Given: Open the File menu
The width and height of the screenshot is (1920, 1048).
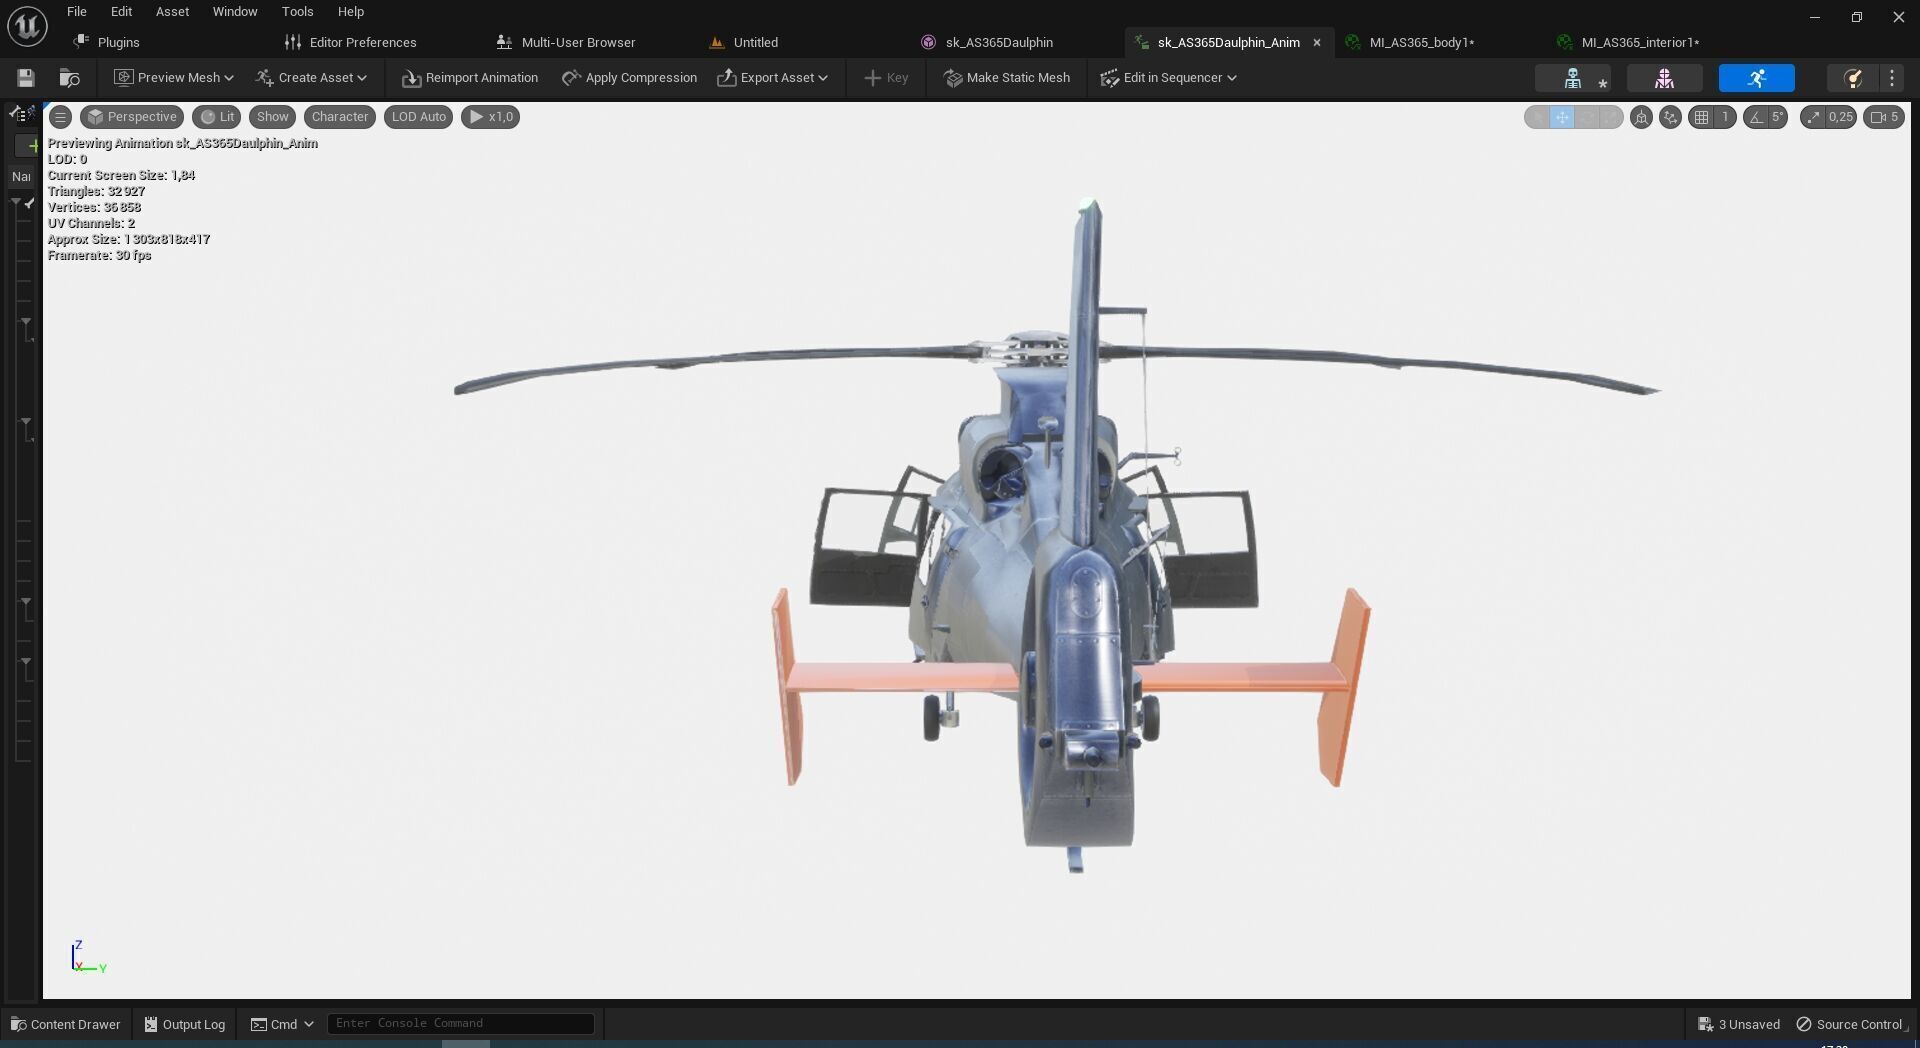Looking at the screenshot, I should coord(77,12).
